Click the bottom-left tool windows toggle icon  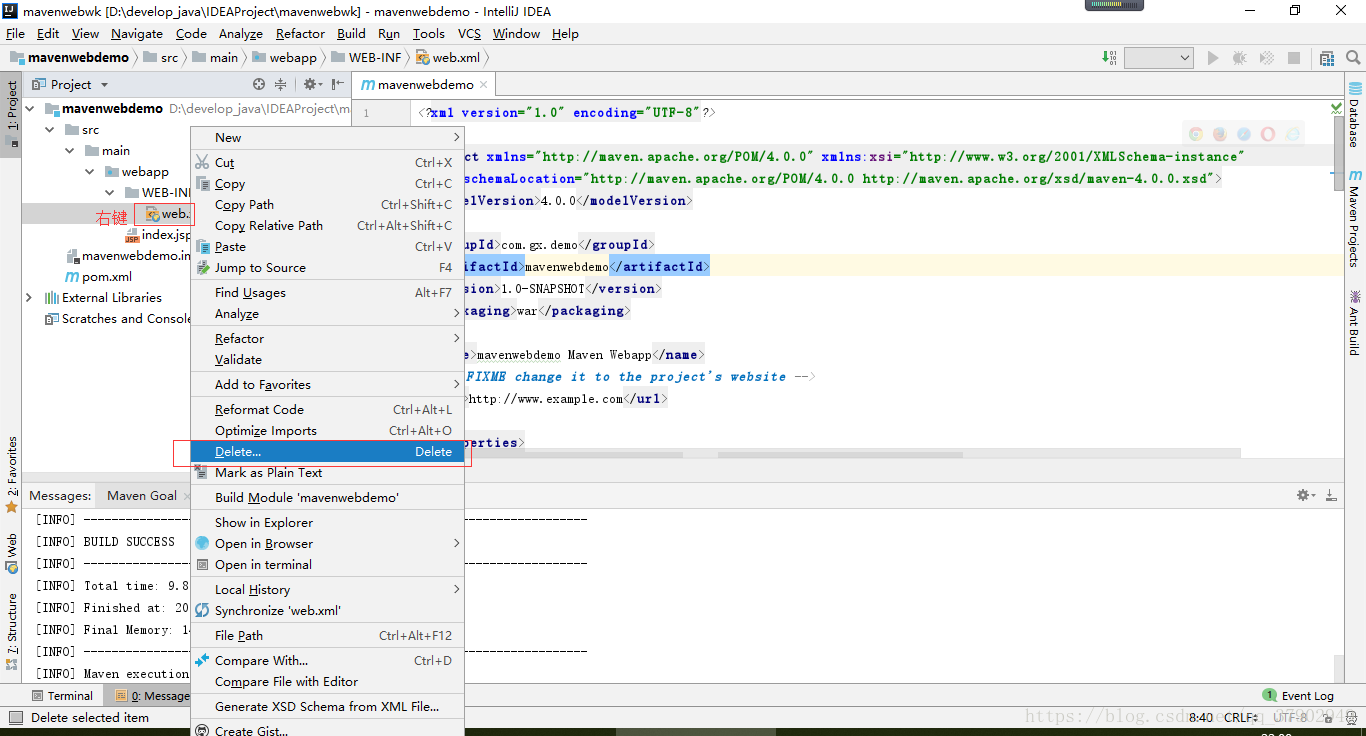coord(15,717)
